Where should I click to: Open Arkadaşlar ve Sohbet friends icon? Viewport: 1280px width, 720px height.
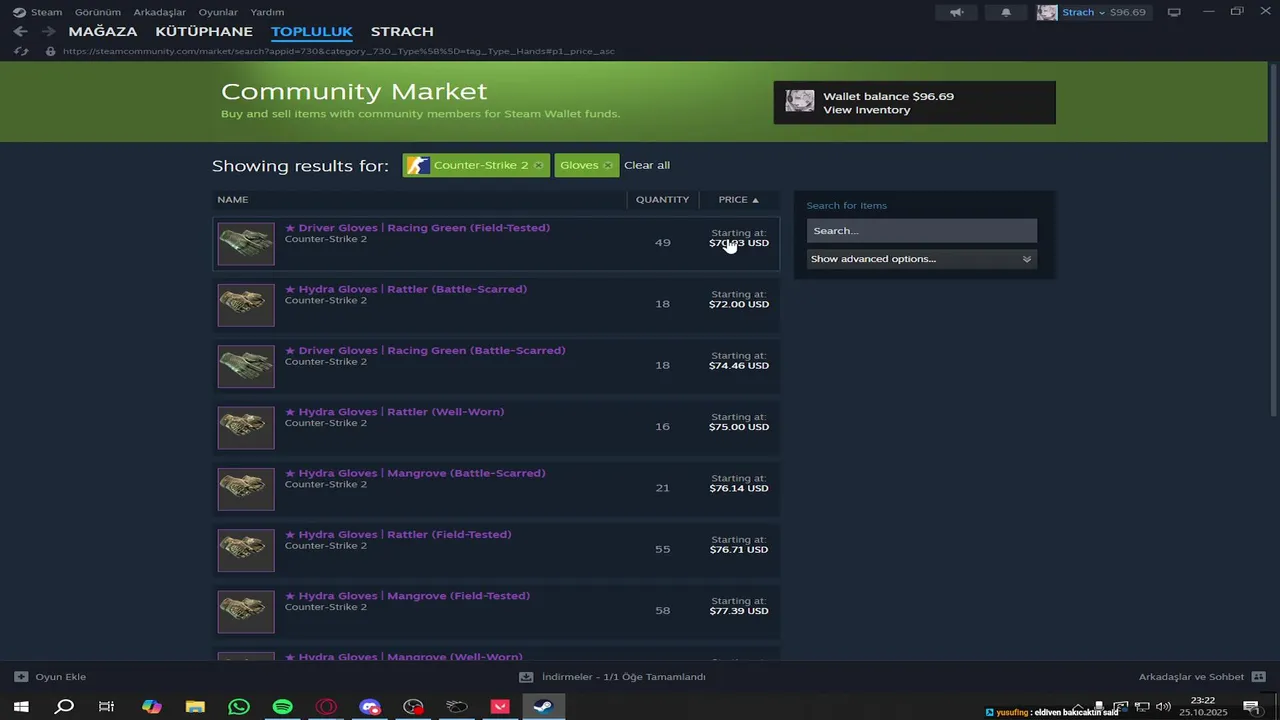[1258, 677]
